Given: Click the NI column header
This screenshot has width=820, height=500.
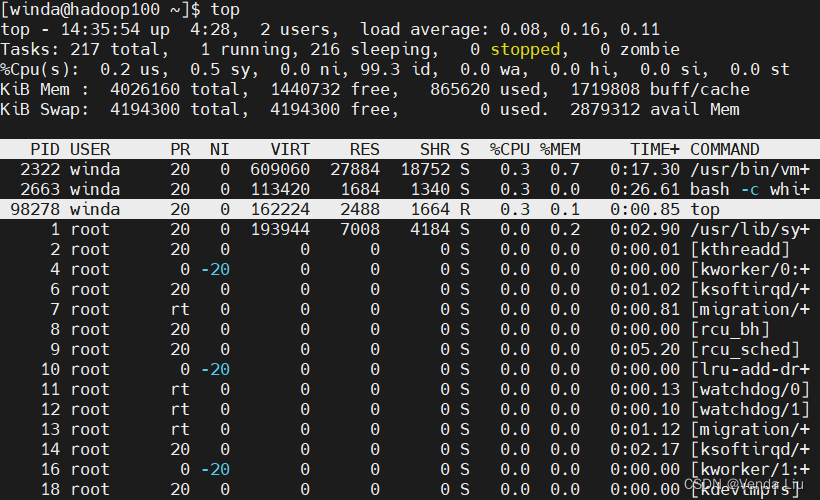Looking at the screenshot, I should (220, 150).
